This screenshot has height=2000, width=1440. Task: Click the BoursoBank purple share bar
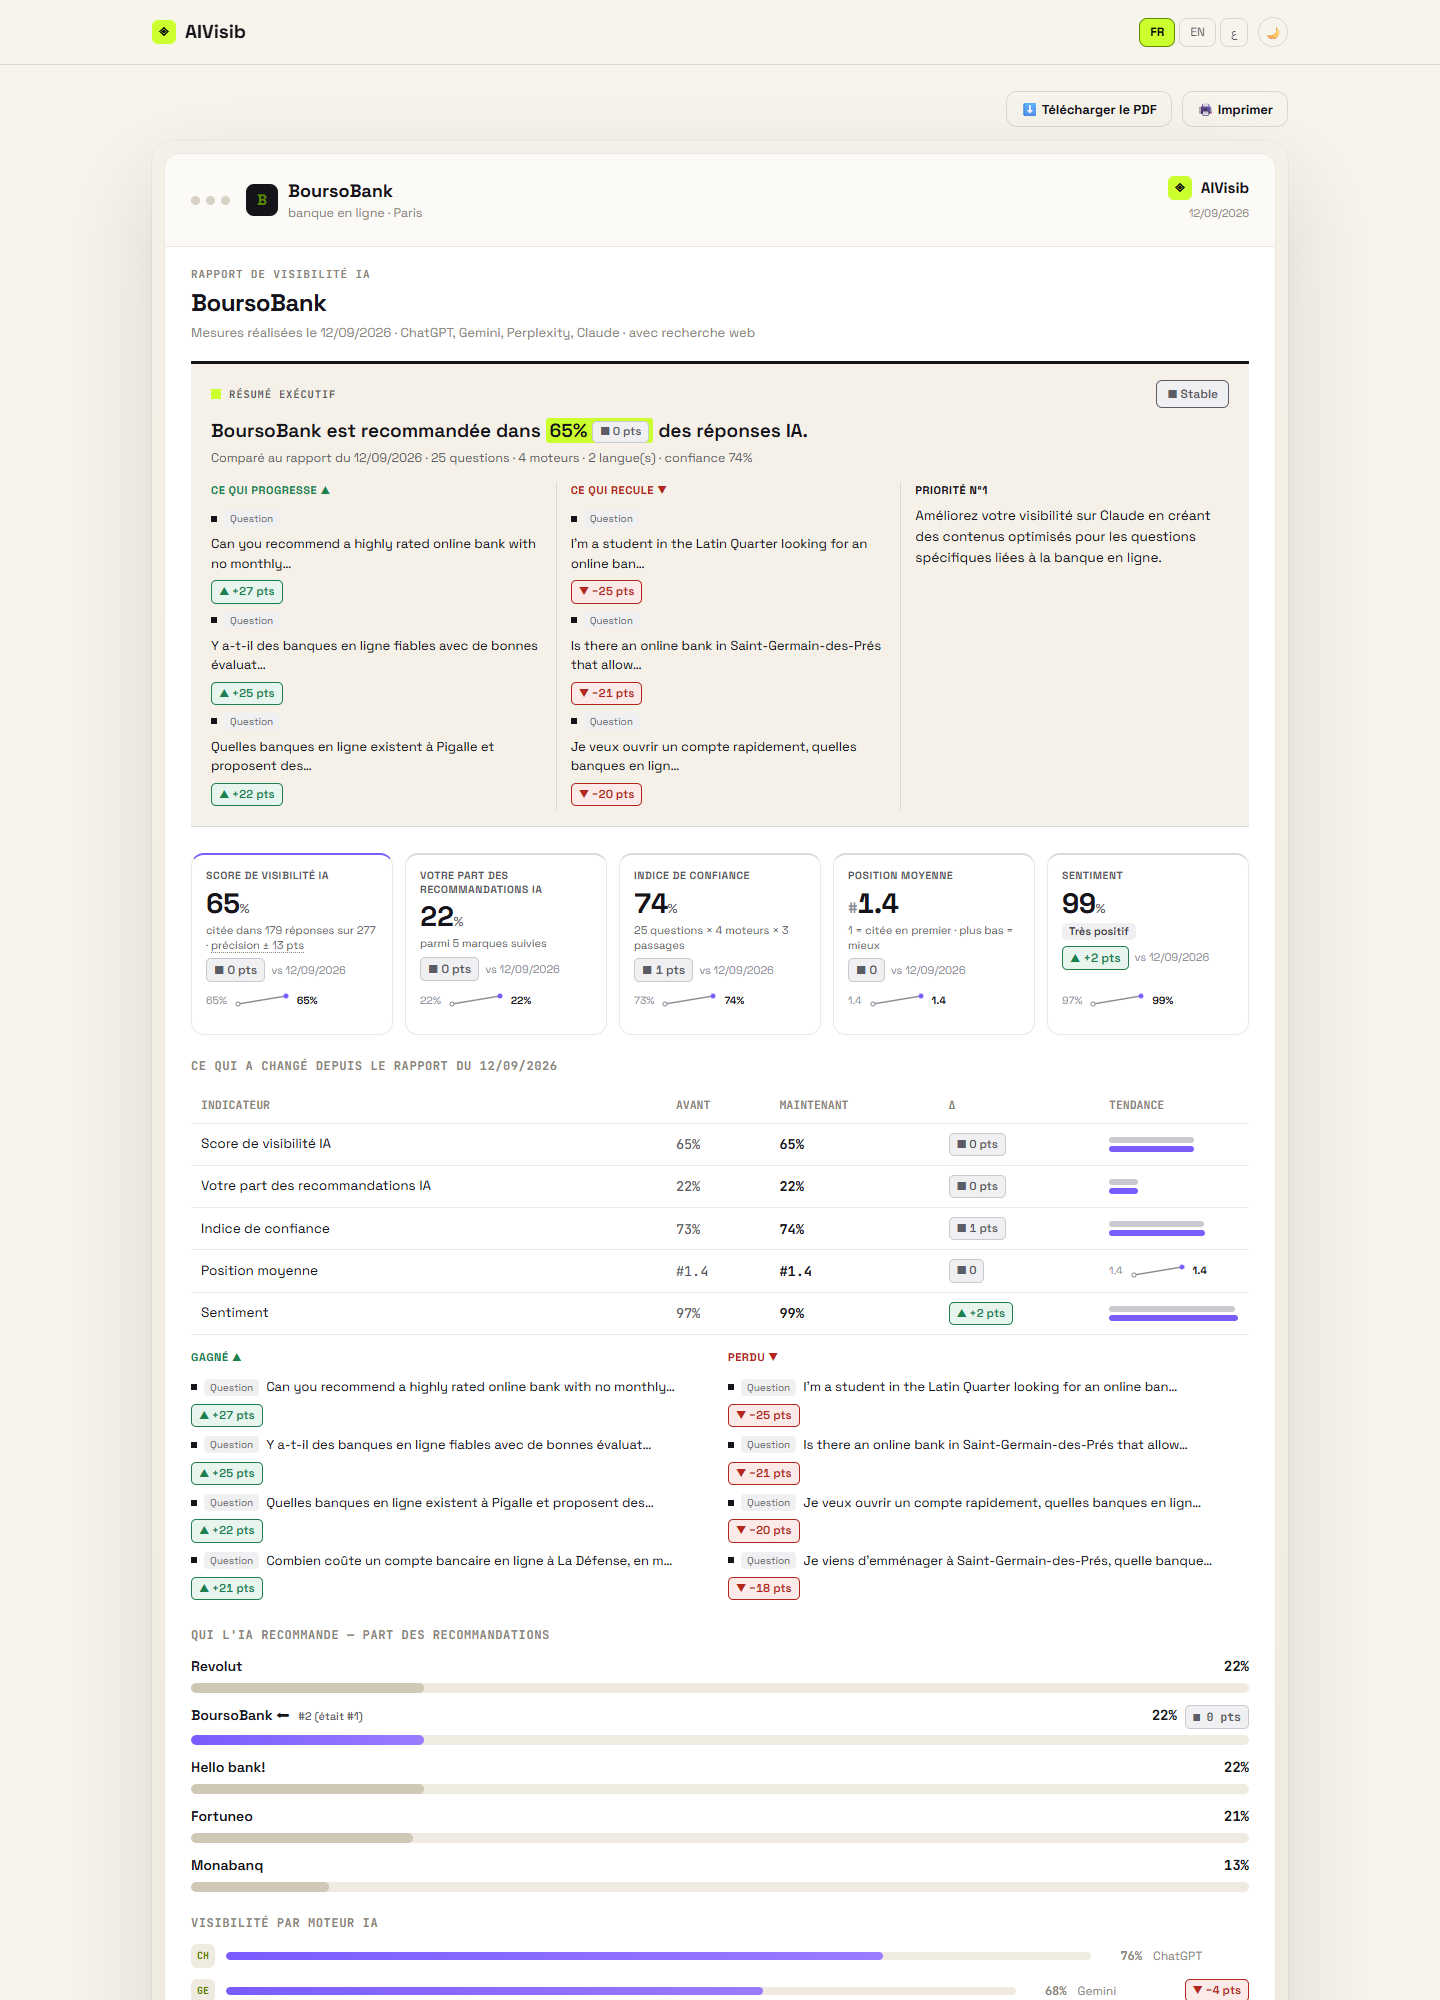tap(307, 1740)
